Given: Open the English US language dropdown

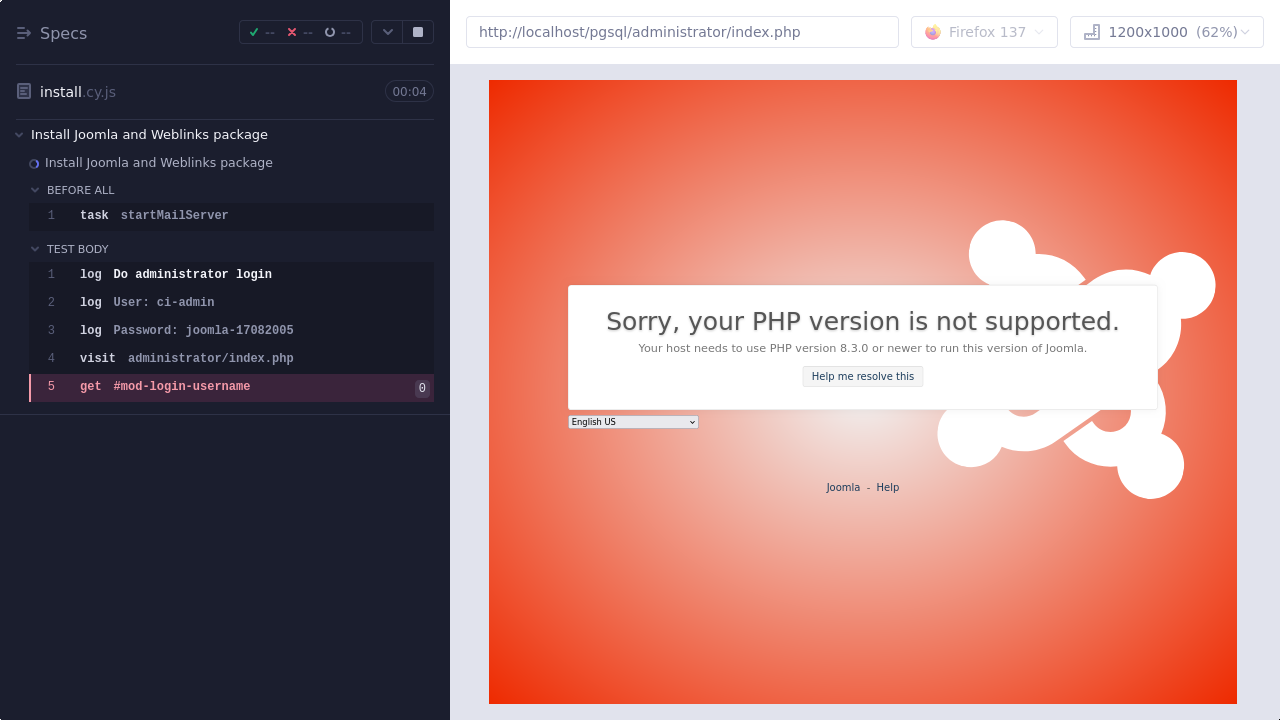Looking at the screenshot, I should coord(633,422).
